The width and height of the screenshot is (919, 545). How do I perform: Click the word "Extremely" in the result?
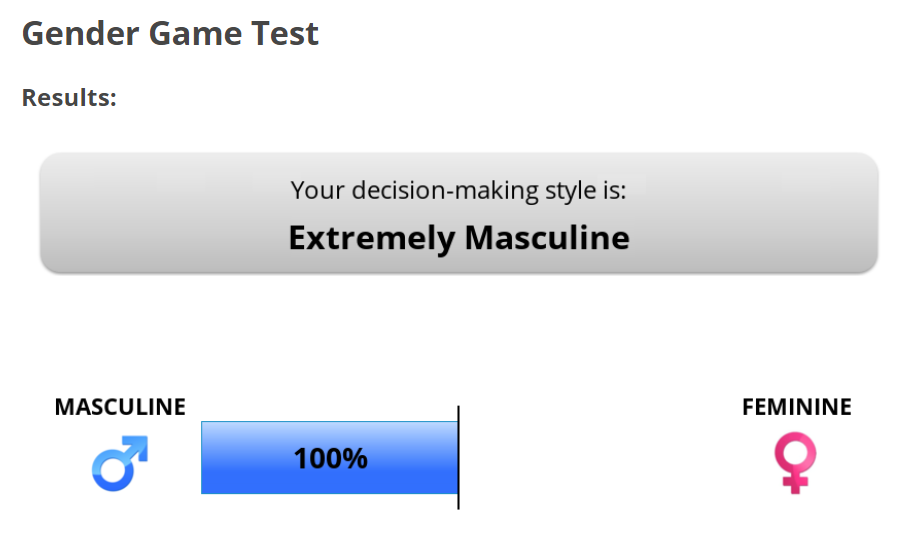[372, 238]
